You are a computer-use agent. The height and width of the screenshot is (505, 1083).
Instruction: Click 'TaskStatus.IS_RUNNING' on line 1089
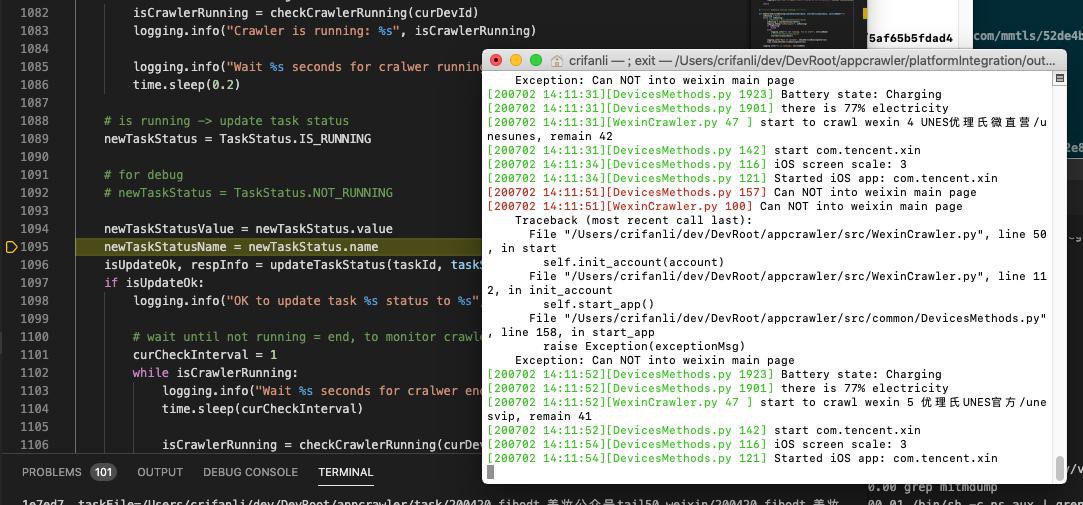pyautogui.click(x=295, y=138)
